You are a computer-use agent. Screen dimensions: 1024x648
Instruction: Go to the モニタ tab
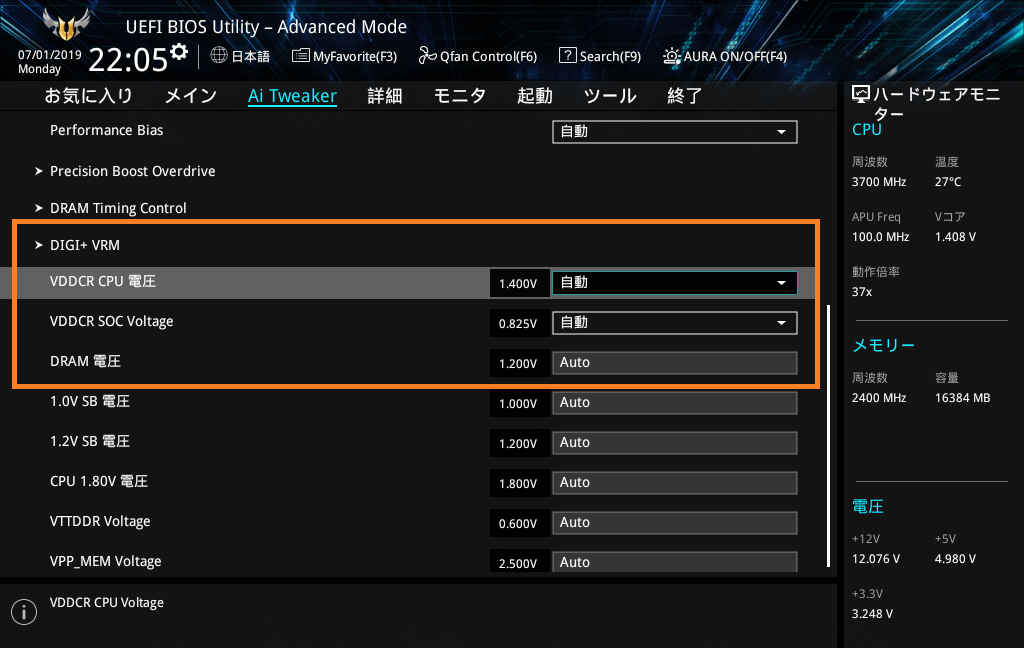point(460,95)
